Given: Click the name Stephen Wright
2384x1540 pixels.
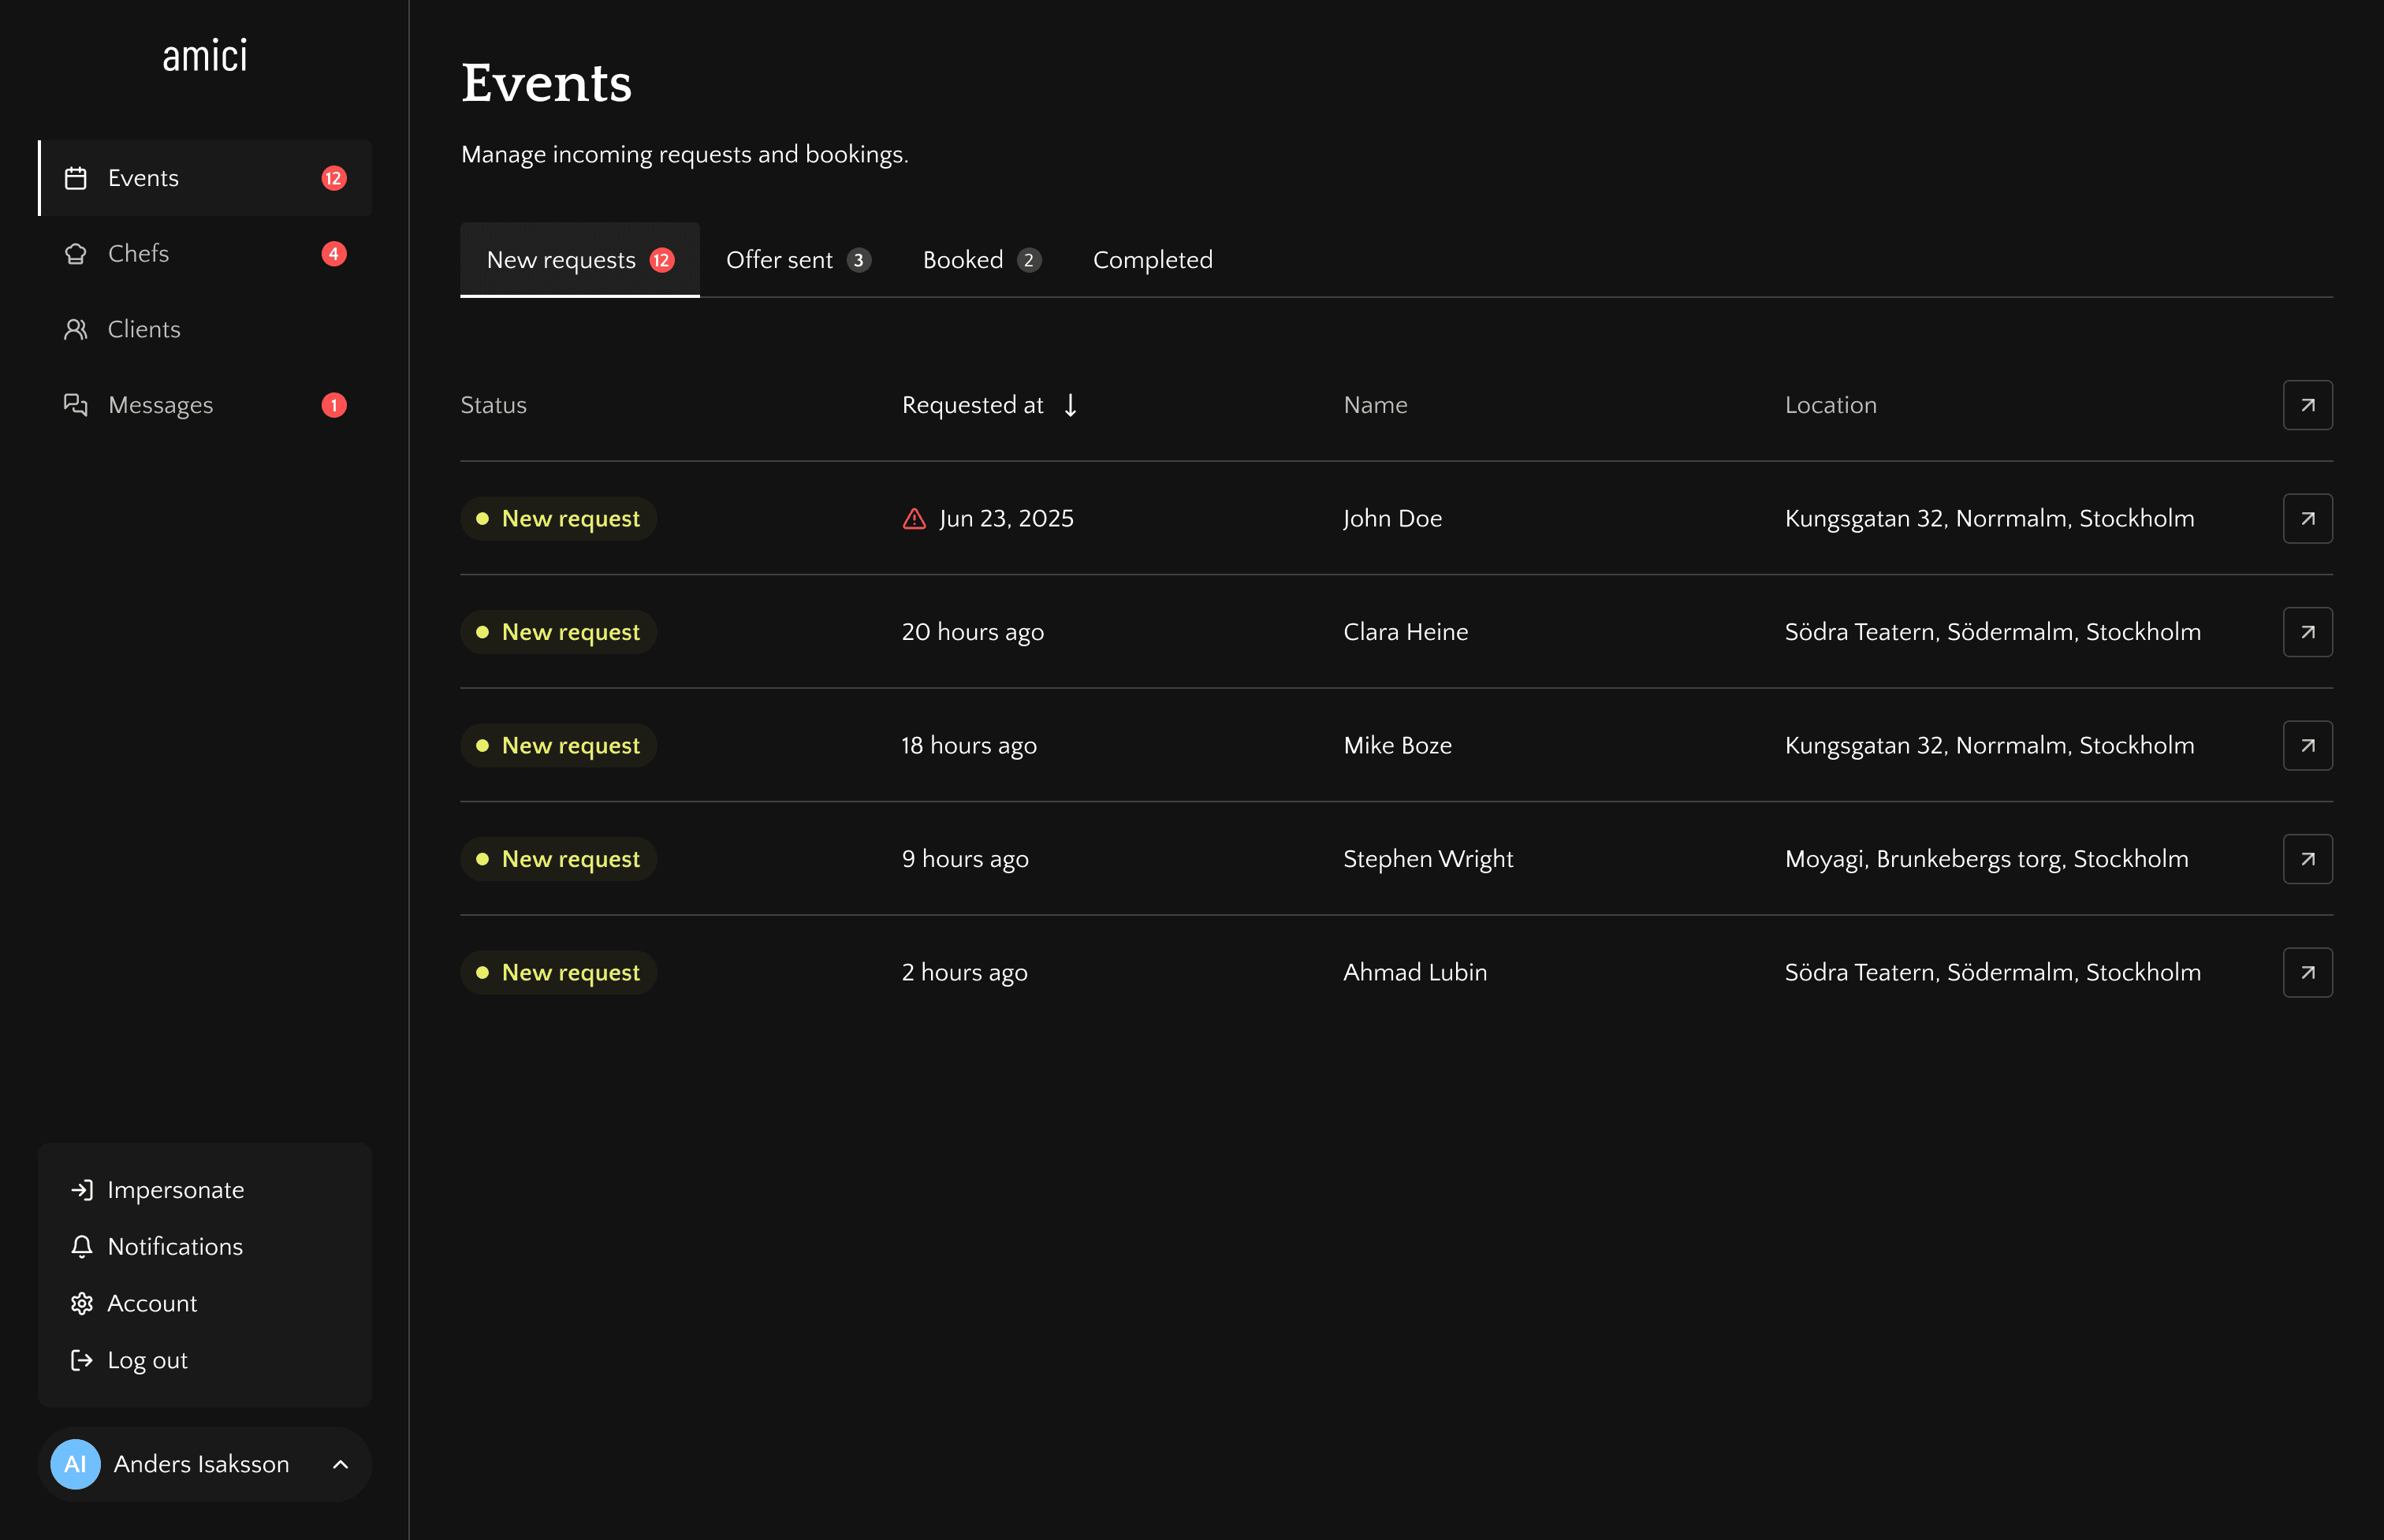Looking at the screenshot, I should click(1428, 859).
